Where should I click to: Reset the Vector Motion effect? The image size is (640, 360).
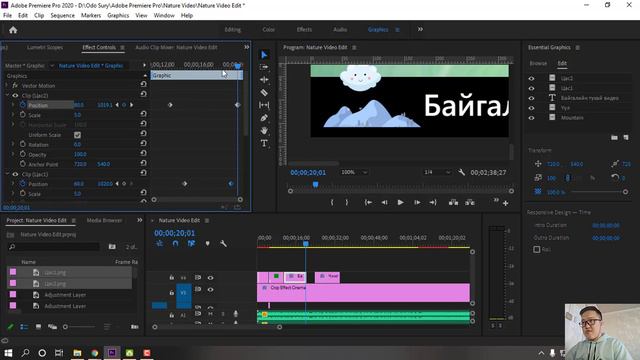(x=143, y=84)
